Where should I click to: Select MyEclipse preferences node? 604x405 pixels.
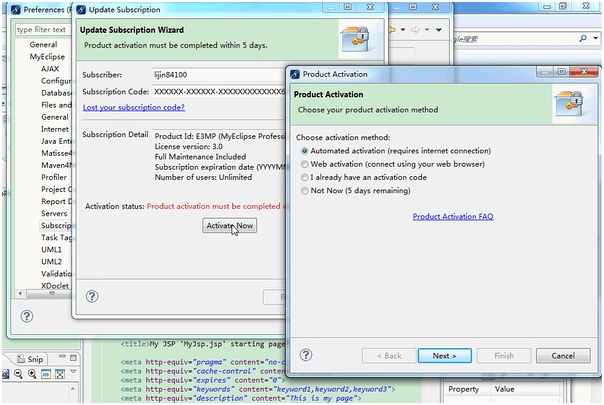coord(47,57)
